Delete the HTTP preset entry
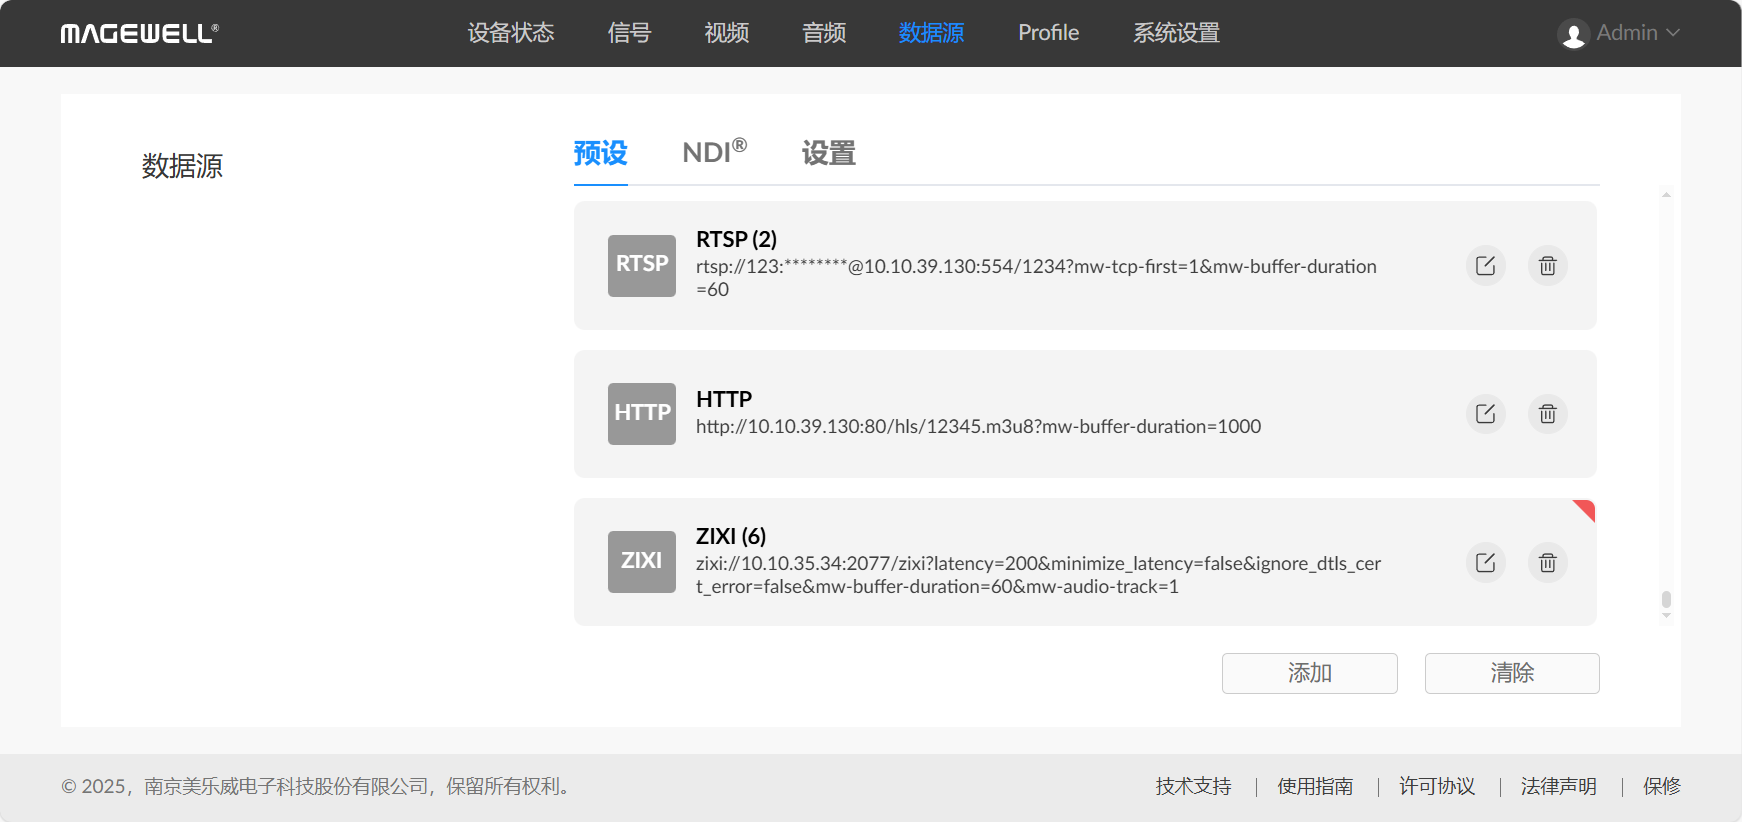 point(1547,414)
